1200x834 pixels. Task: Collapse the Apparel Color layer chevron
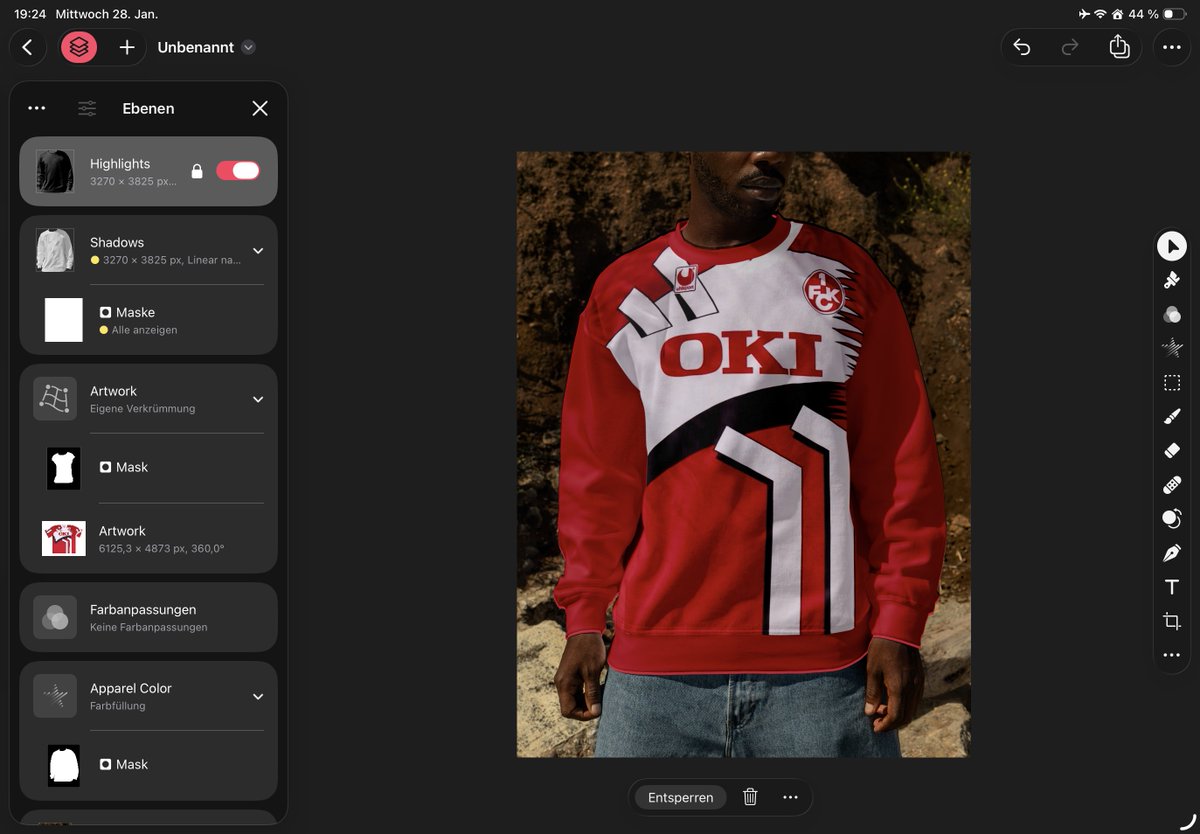pos(258,696)
